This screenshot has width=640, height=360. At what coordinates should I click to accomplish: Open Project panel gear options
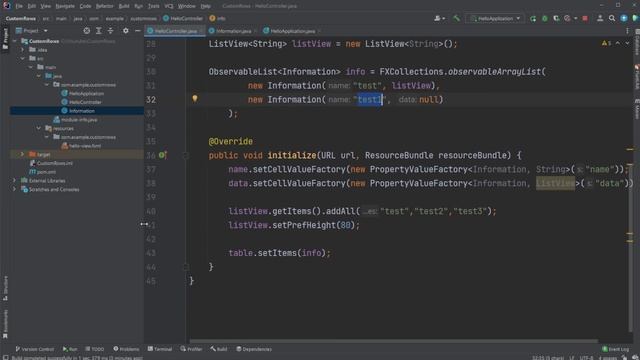pos(126,31)
